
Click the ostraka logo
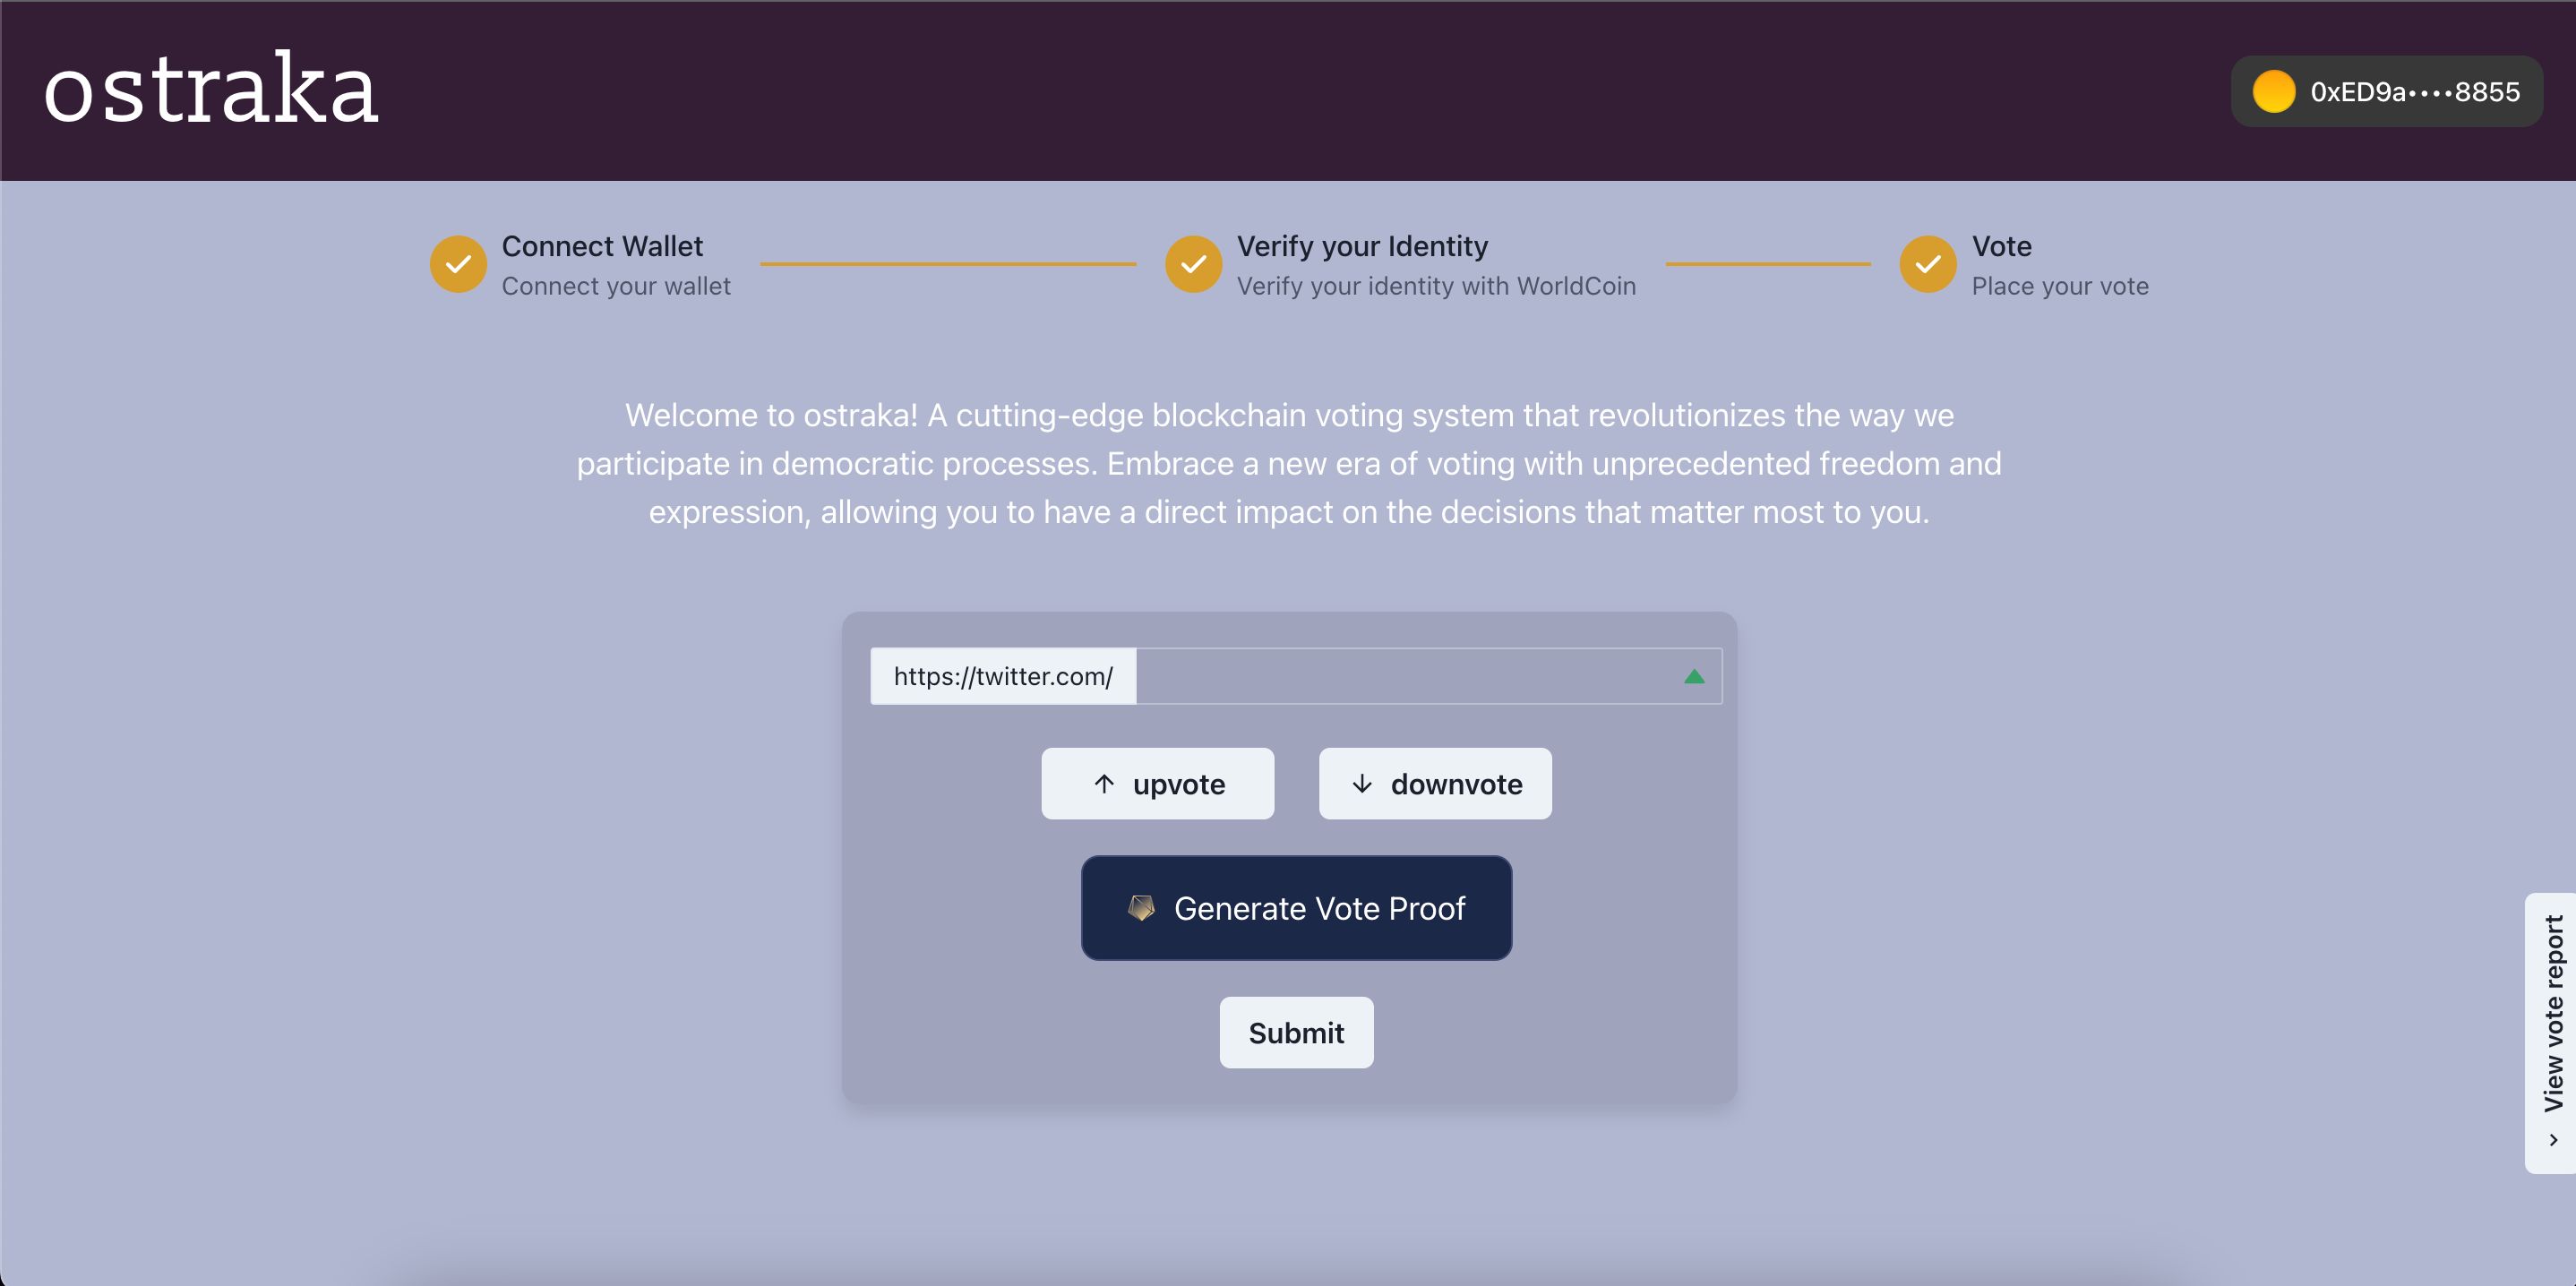(x=211, y=89)
